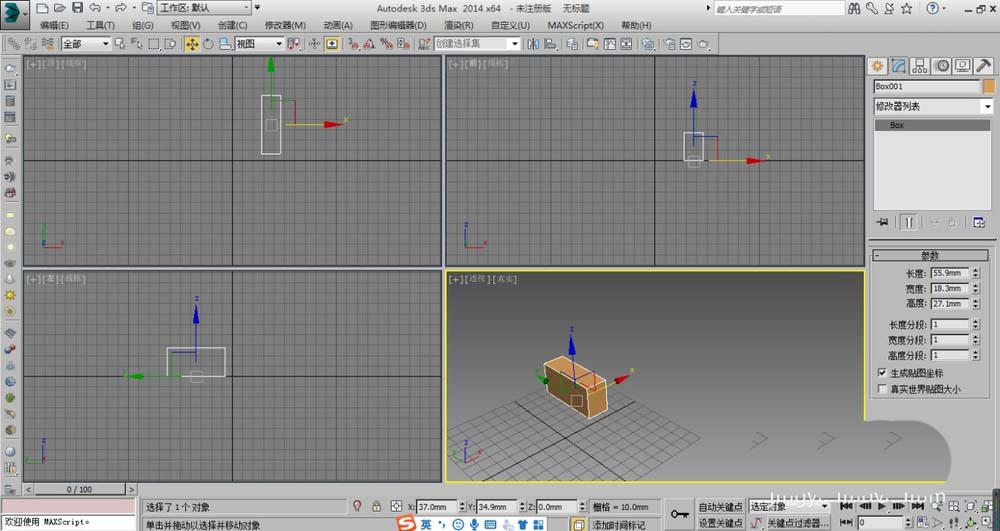Image resolution: width=1000 pixels, height=531 pixels.
Task: Open the 全部 selection filter dropdown
Action: tap(85, 44)
